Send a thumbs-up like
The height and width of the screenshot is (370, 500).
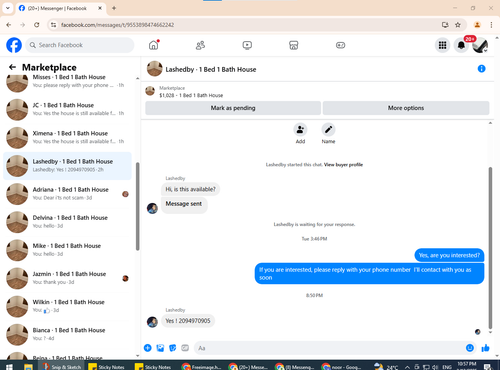click(x=486, y=348)
